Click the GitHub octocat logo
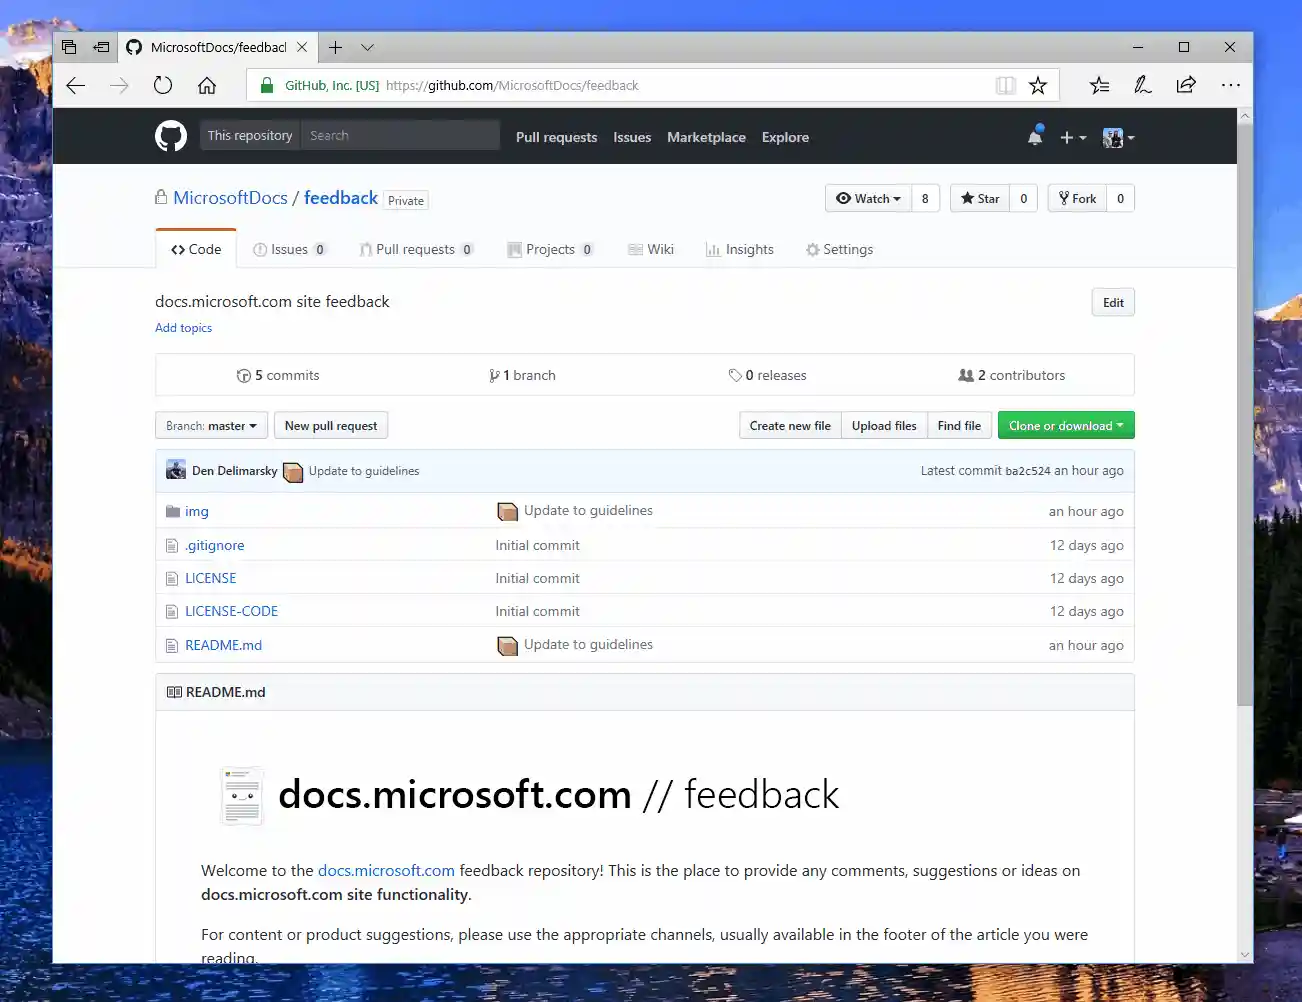1302x1002 pixels. pos(170,136)
